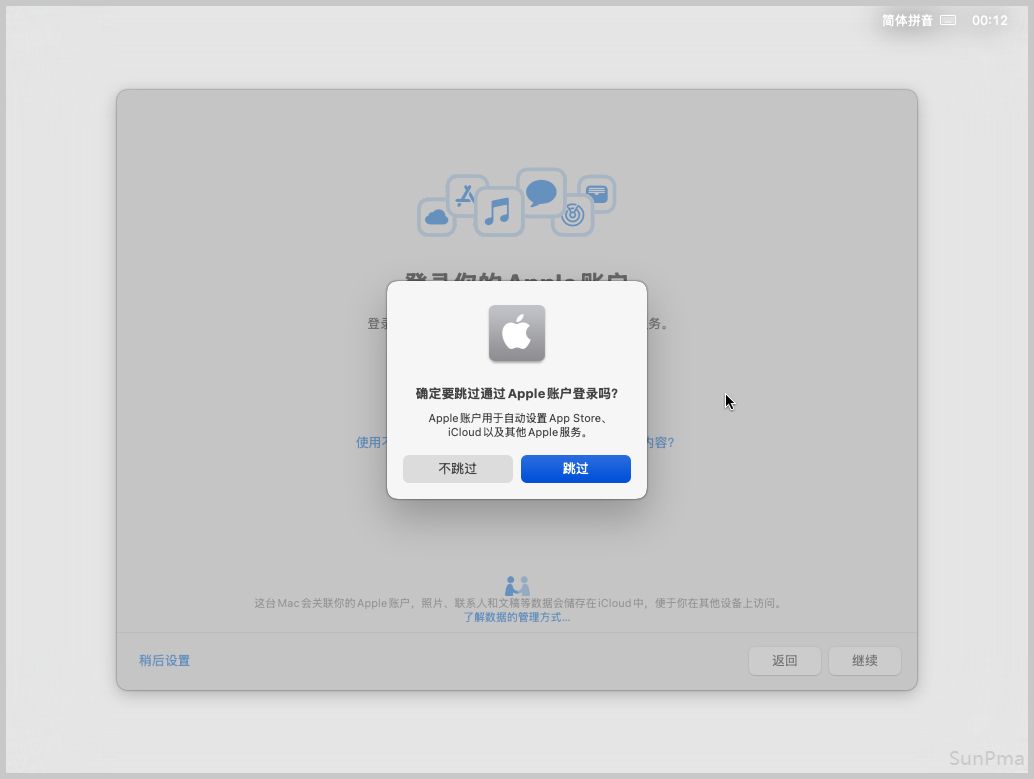Click the Apple logo in the dialog
The height and width of the screenshot is (779, 1034).
(x=517, y=333)
